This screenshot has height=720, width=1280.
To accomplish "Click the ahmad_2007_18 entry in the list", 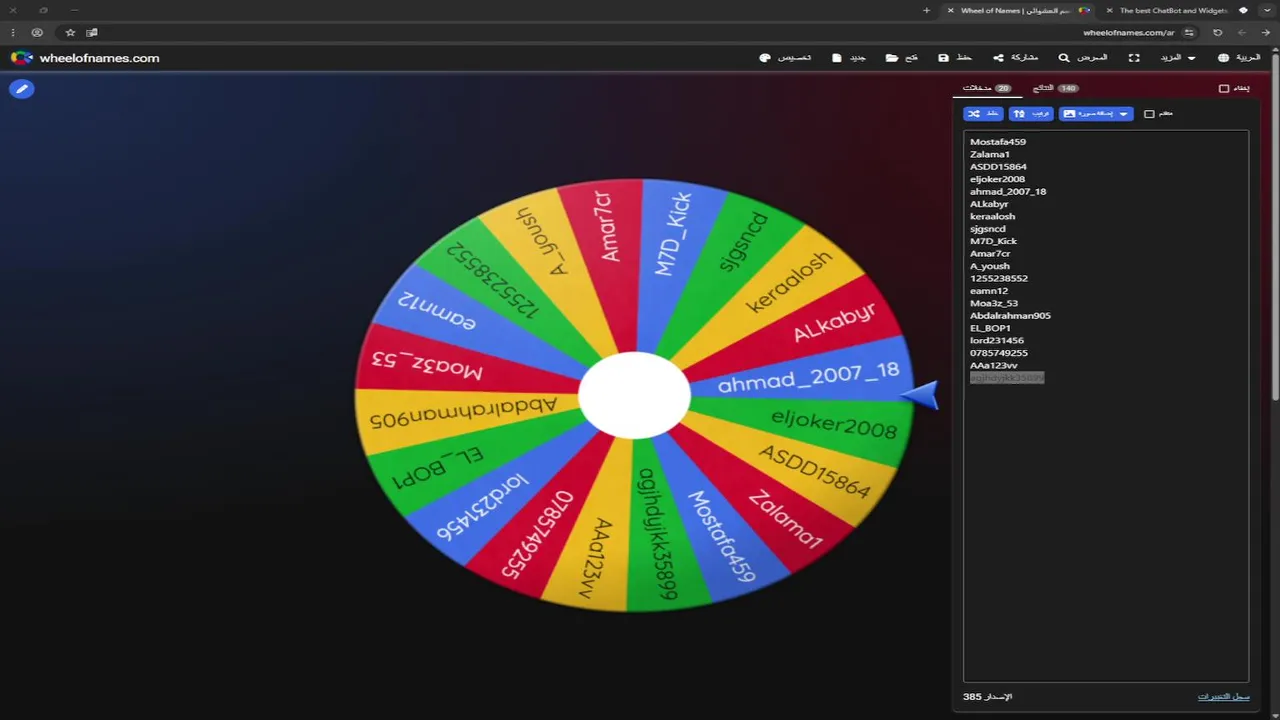I will click(1008, 191).
